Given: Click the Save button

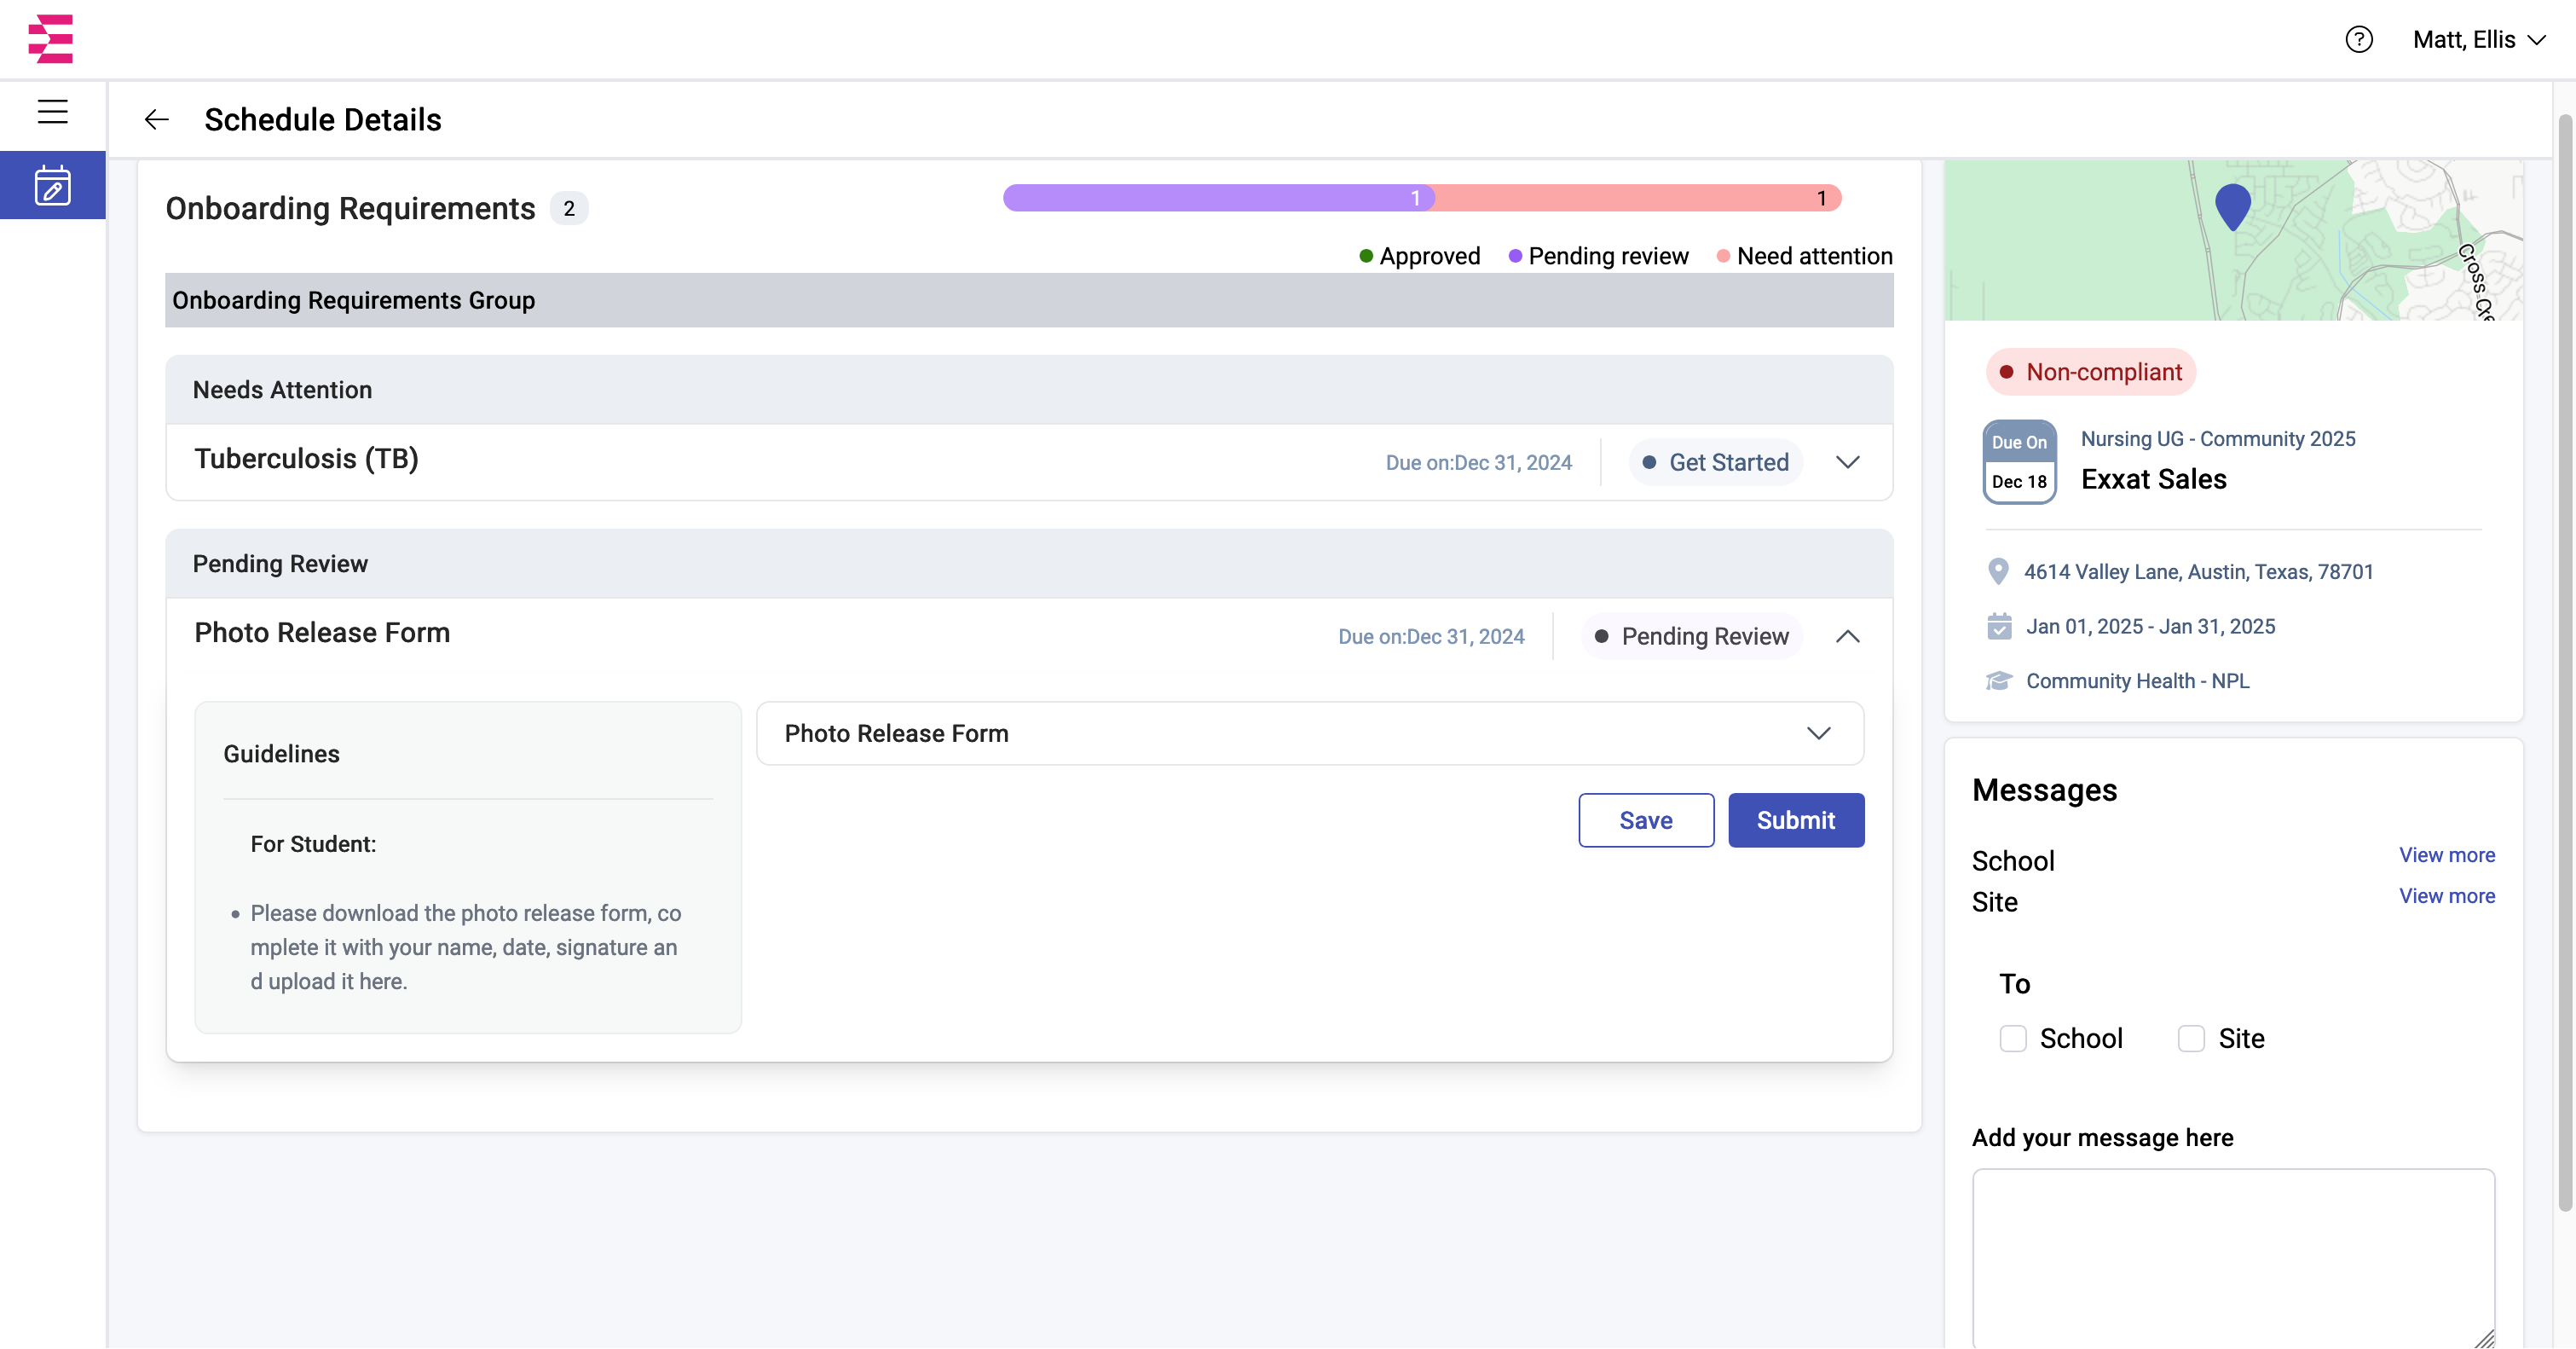Looking at the screenshot, I should [1646, 820].
